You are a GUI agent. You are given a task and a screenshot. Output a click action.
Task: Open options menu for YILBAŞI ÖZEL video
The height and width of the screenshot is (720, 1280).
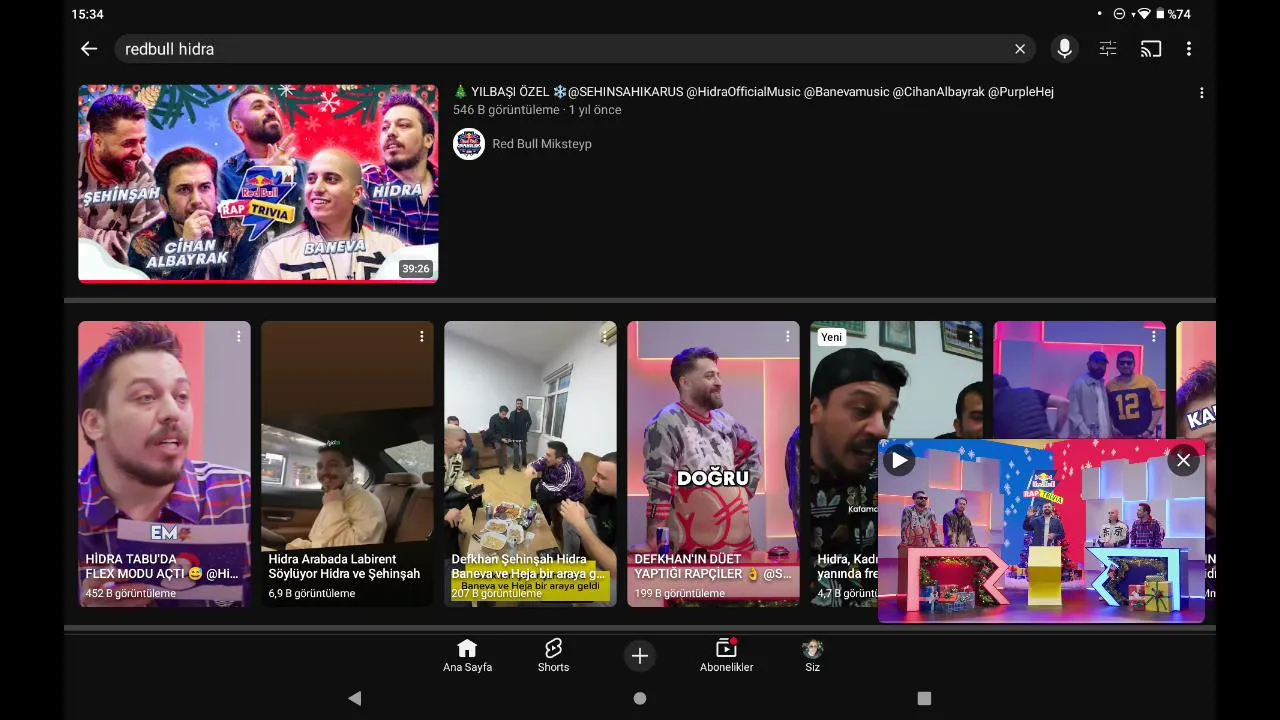pyautogui.click(x=1201, y=93)
